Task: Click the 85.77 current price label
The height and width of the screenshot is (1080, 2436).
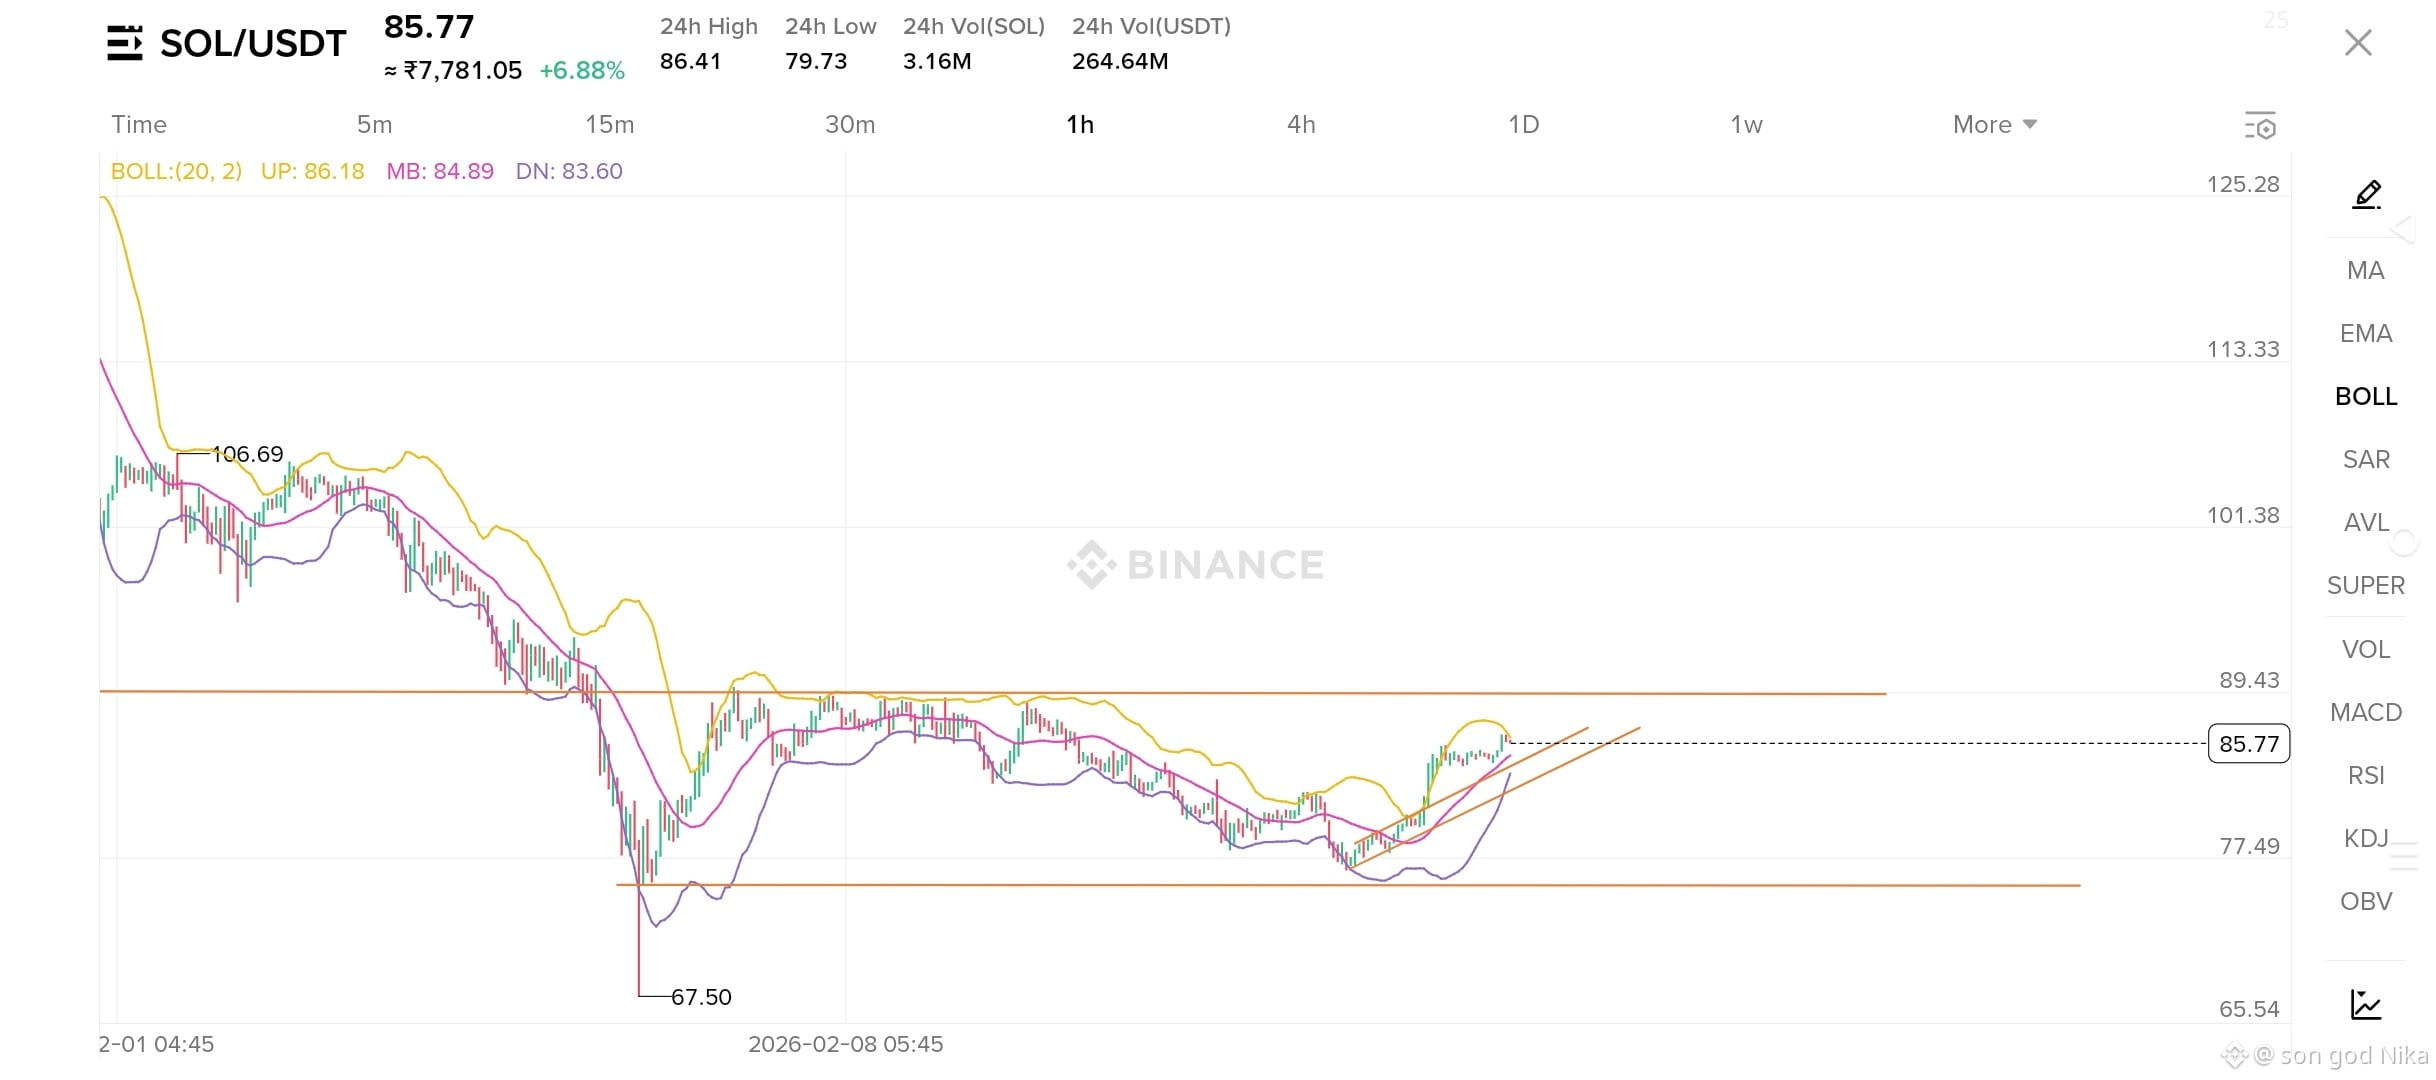Action: [2249, 744]
